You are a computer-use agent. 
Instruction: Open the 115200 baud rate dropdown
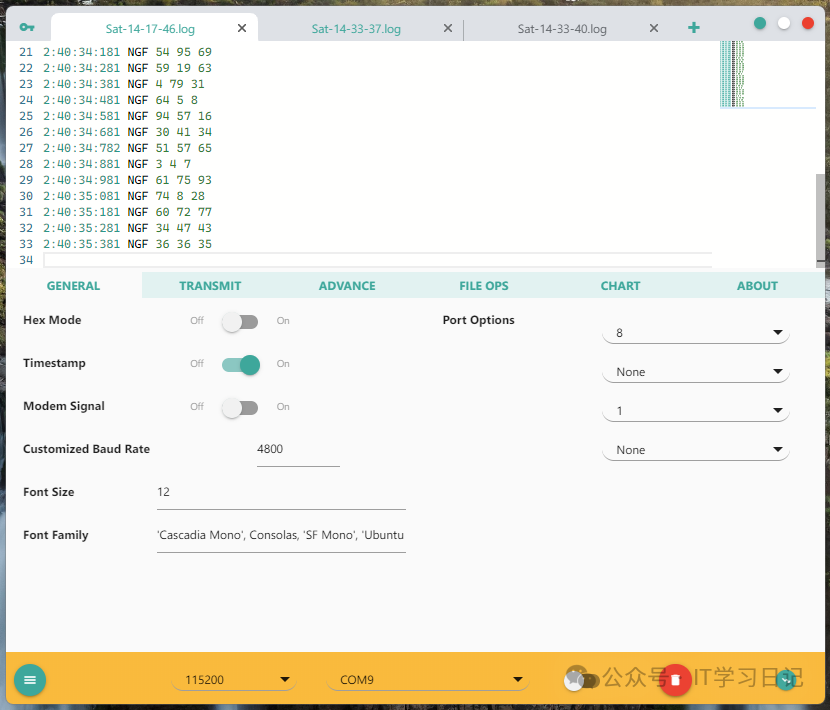[x=234, y=680]
